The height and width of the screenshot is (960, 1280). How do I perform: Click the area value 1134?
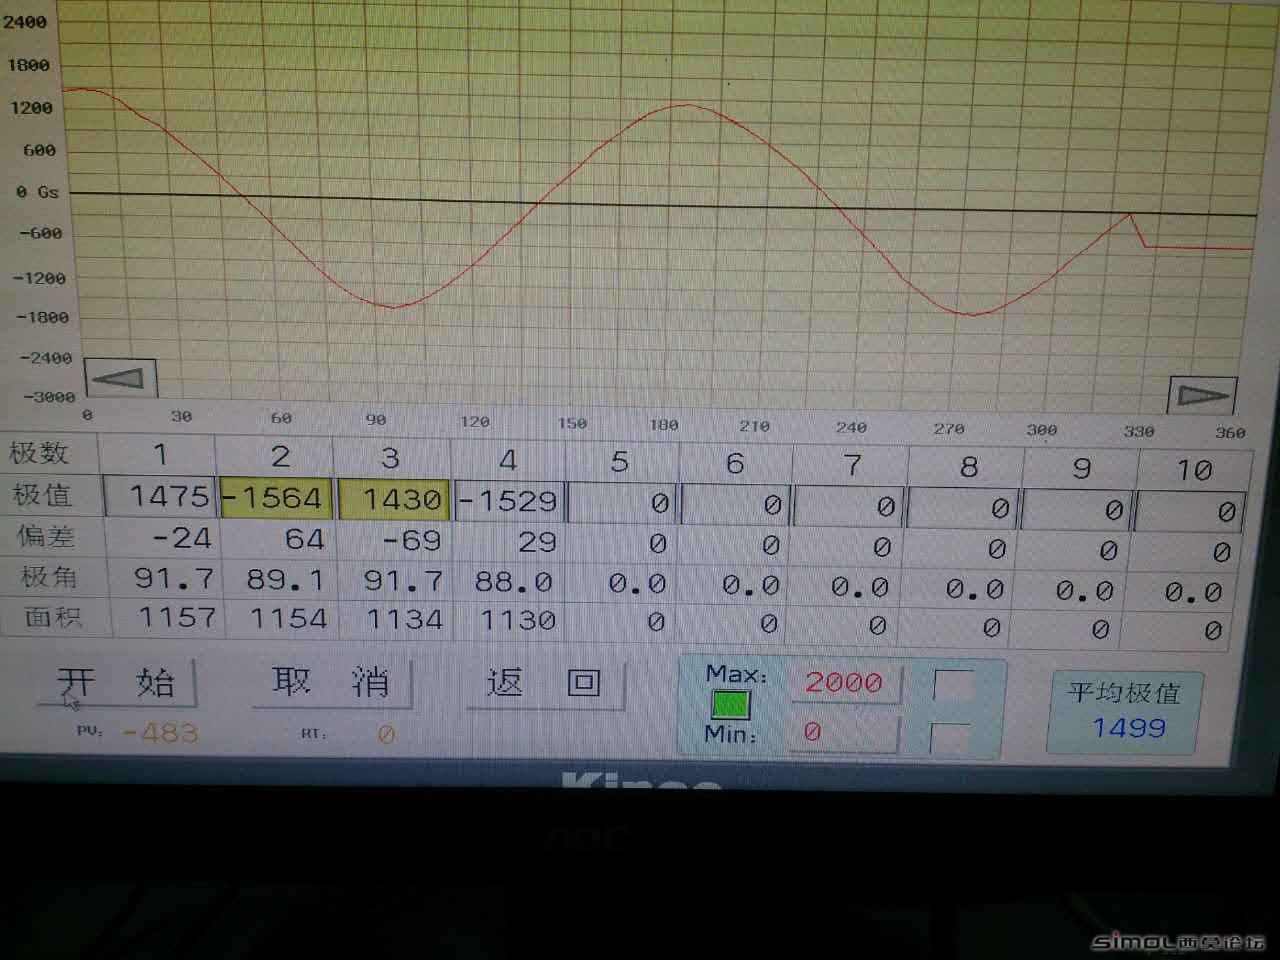pyautogui.click(x=404, y=620)
